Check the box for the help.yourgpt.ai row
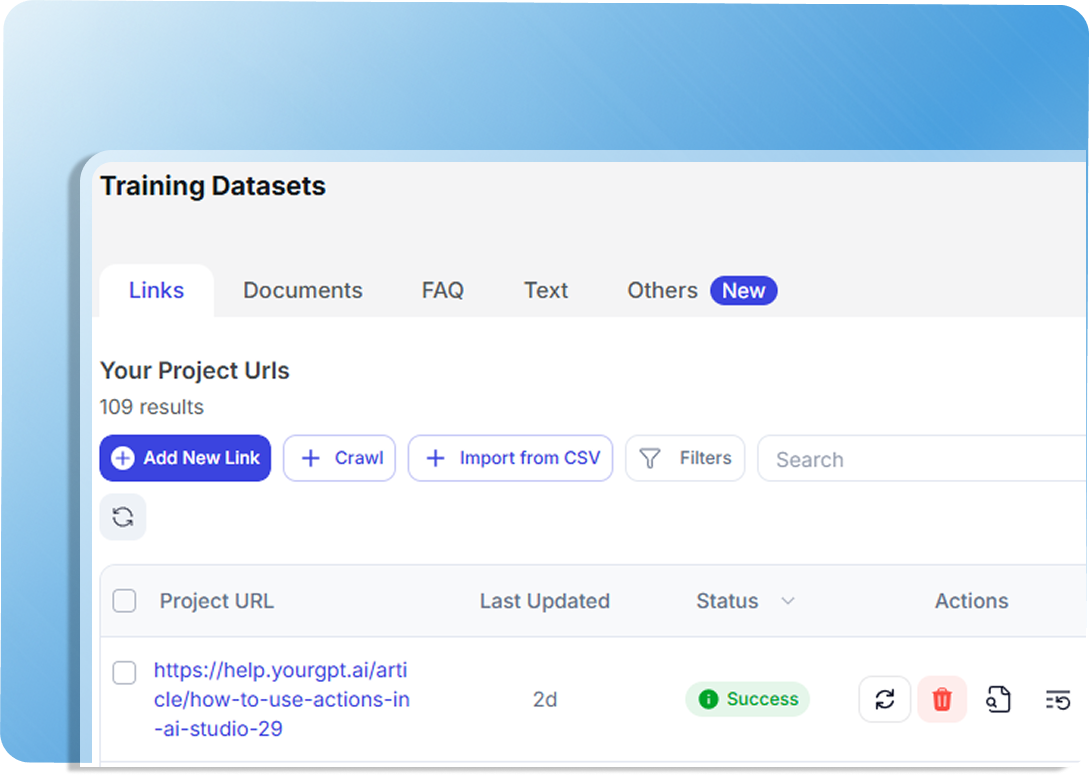 (124, 673)
